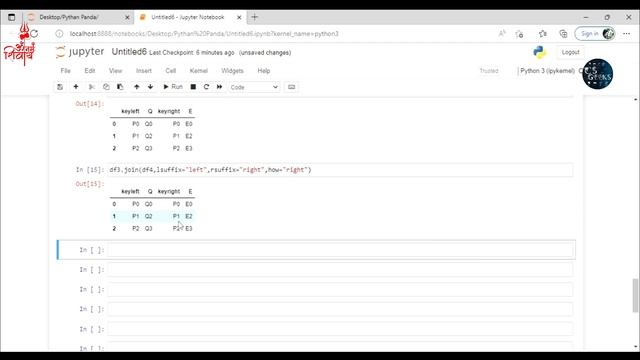This screenshot has height=360, width=640.
Task: Click the second empty code cell
Action: pos(340,270)
